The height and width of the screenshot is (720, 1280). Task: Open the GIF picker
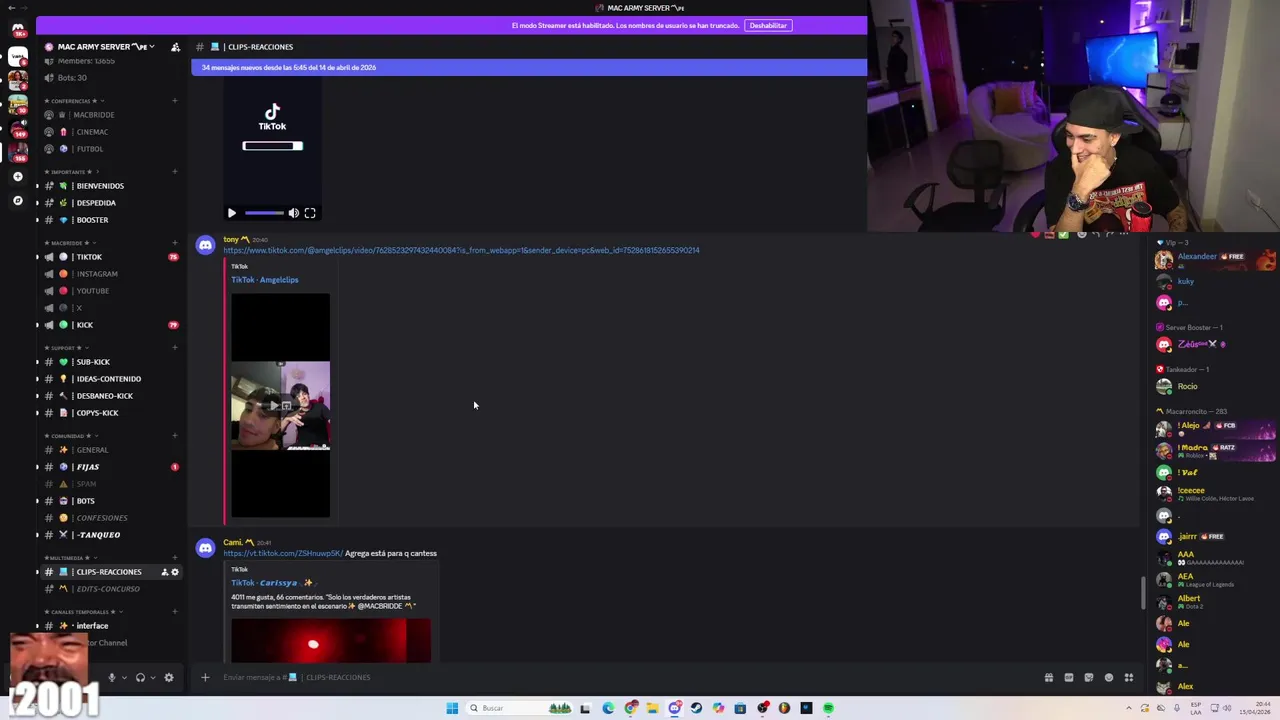(1069, 677)
